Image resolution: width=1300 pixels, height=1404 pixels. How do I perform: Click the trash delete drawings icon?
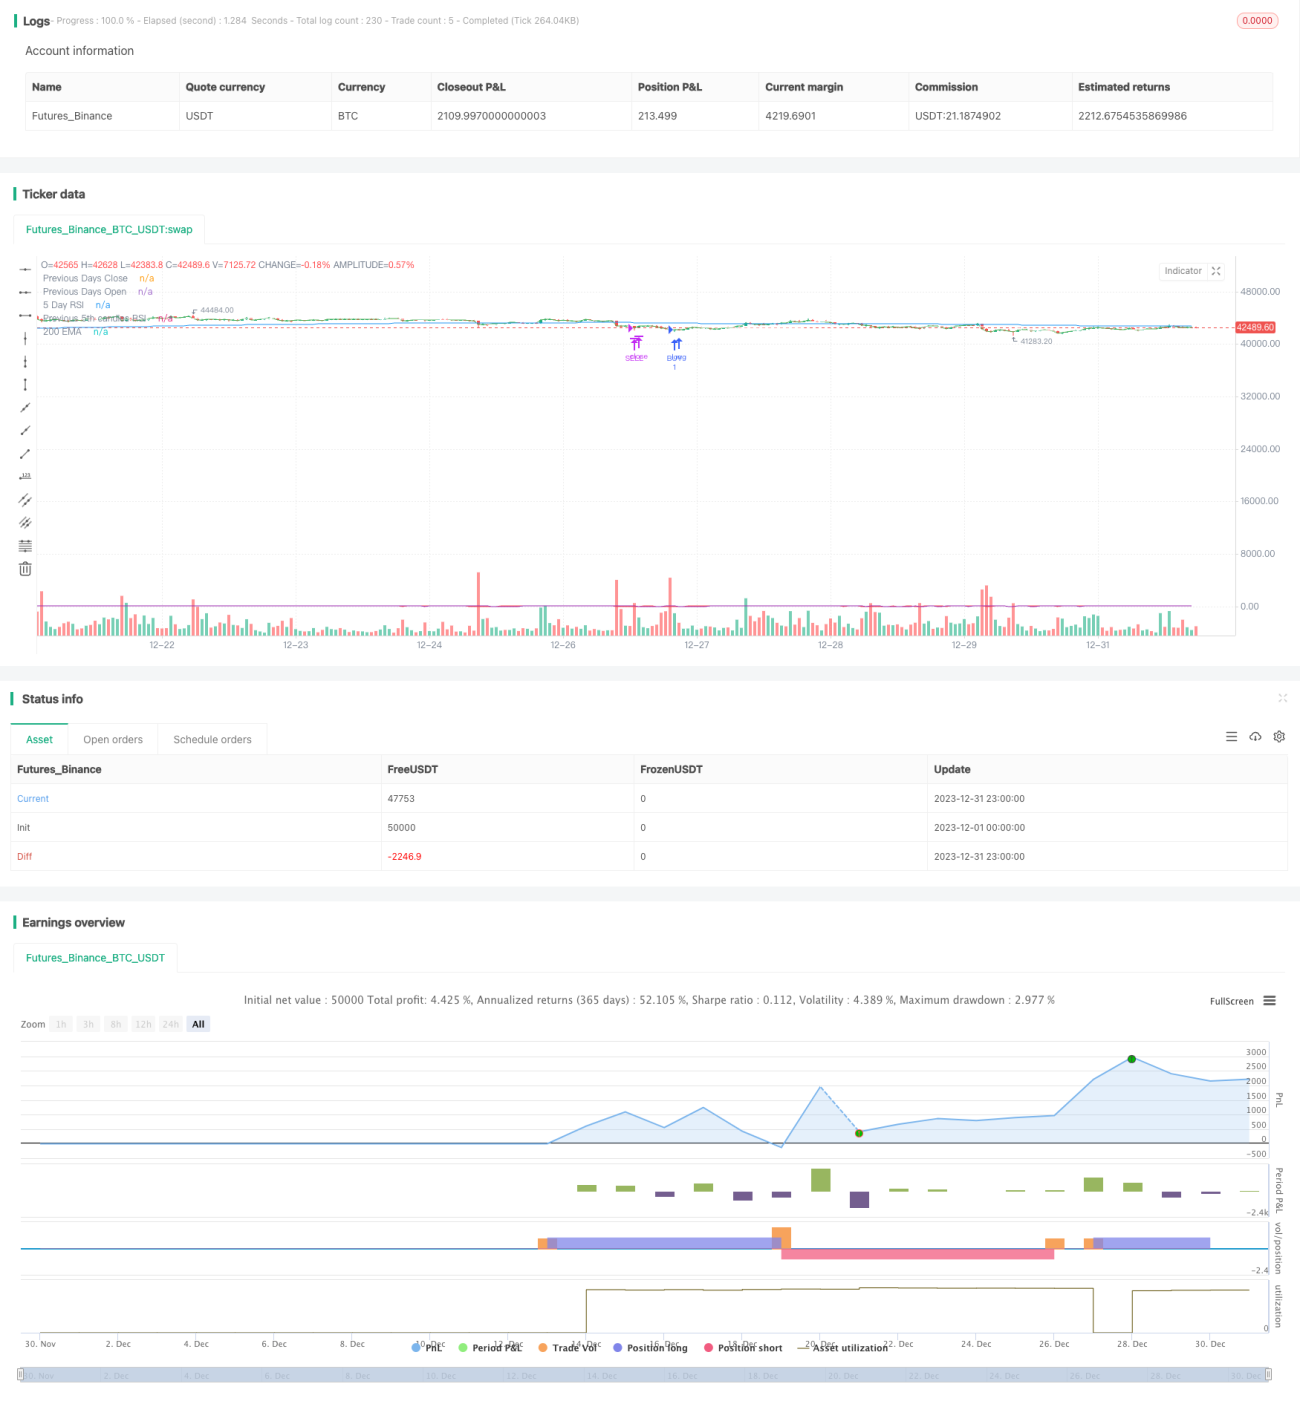(x=25, y=569)
